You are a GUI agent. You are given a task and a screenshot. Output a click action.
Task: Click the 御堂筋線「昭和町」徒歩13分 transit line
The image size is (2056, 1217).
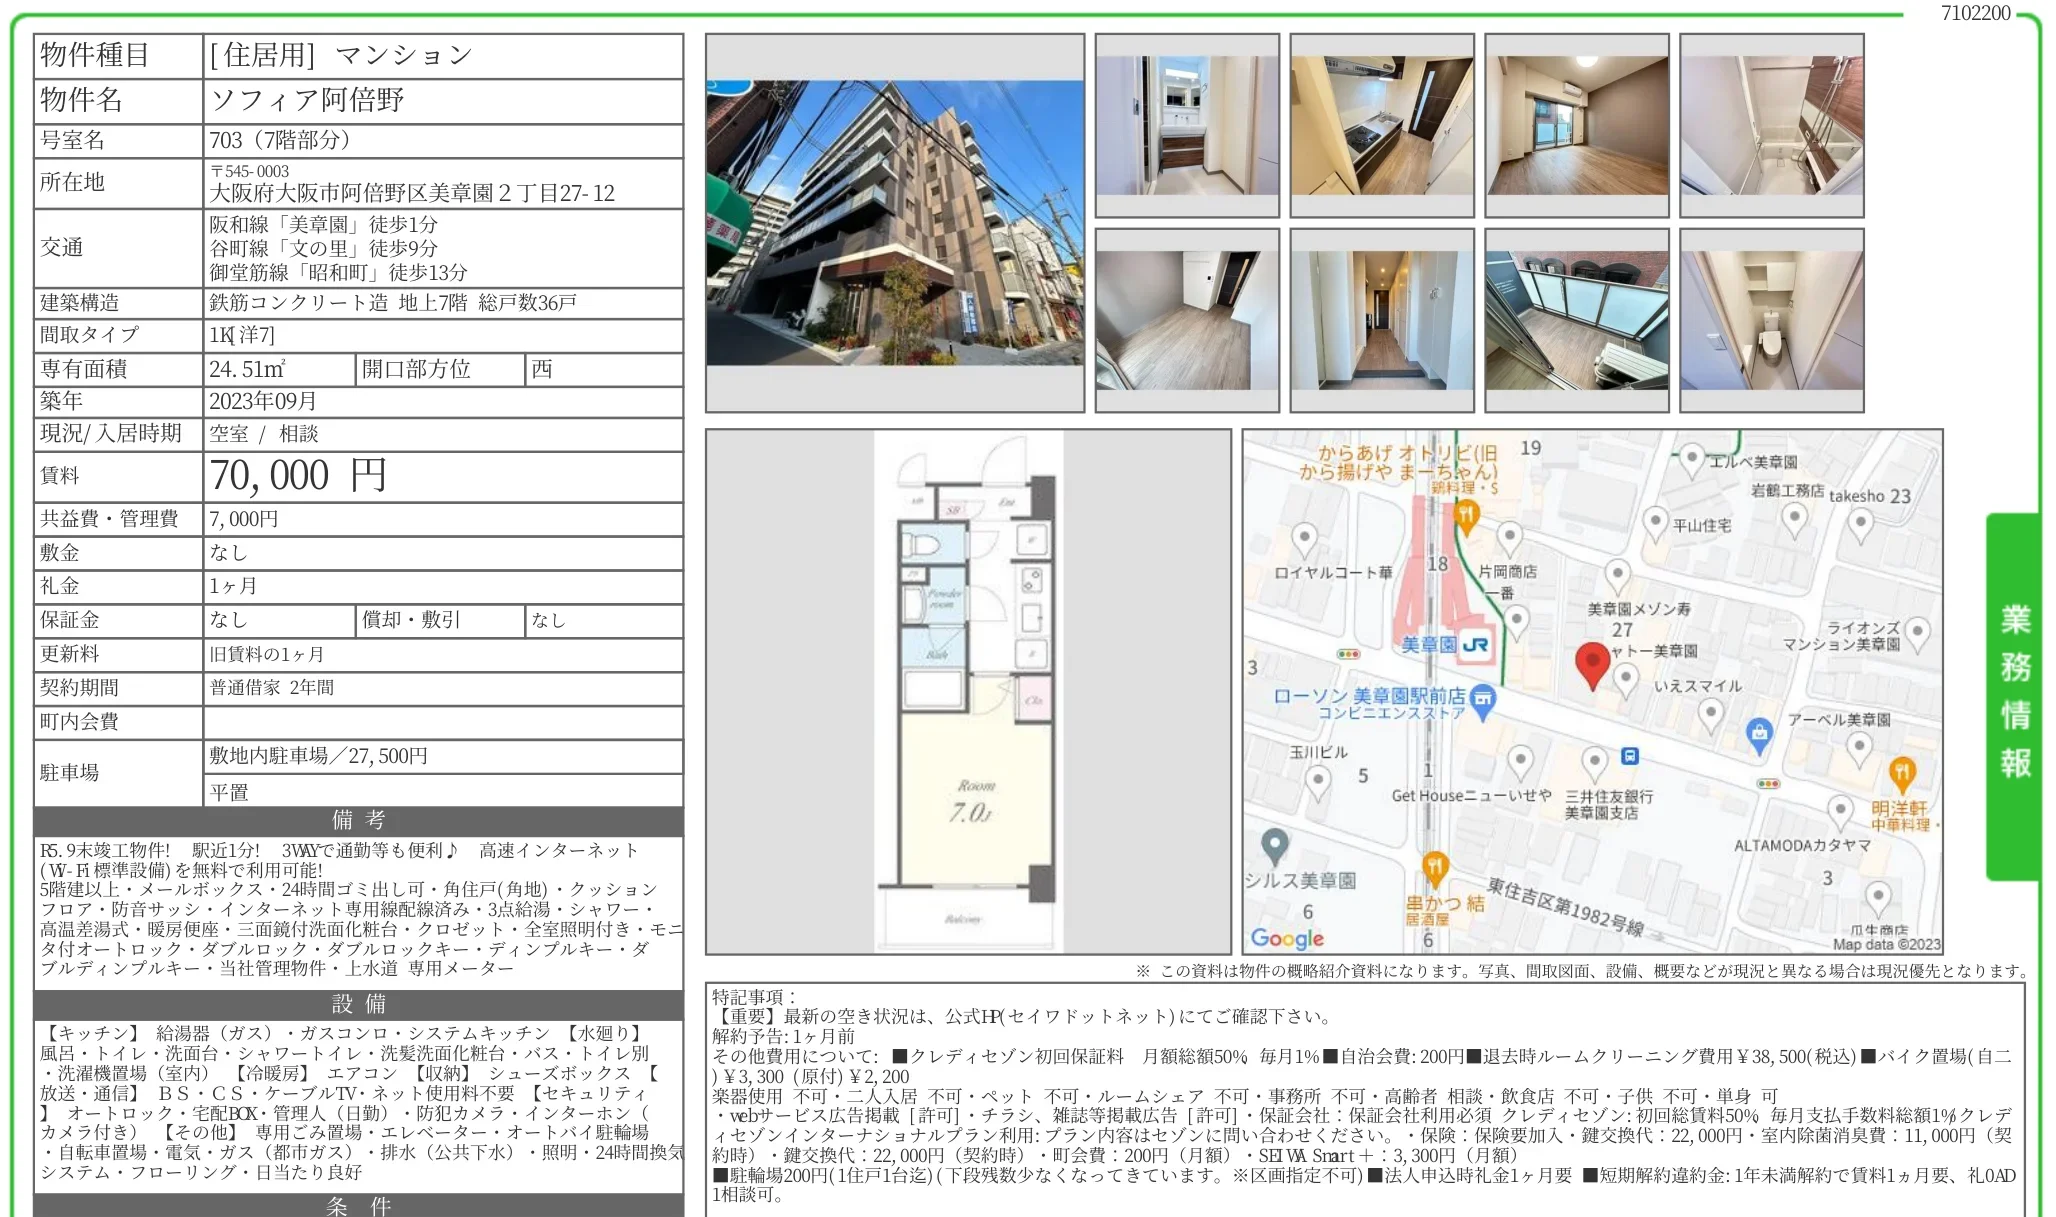coord(338,272)
